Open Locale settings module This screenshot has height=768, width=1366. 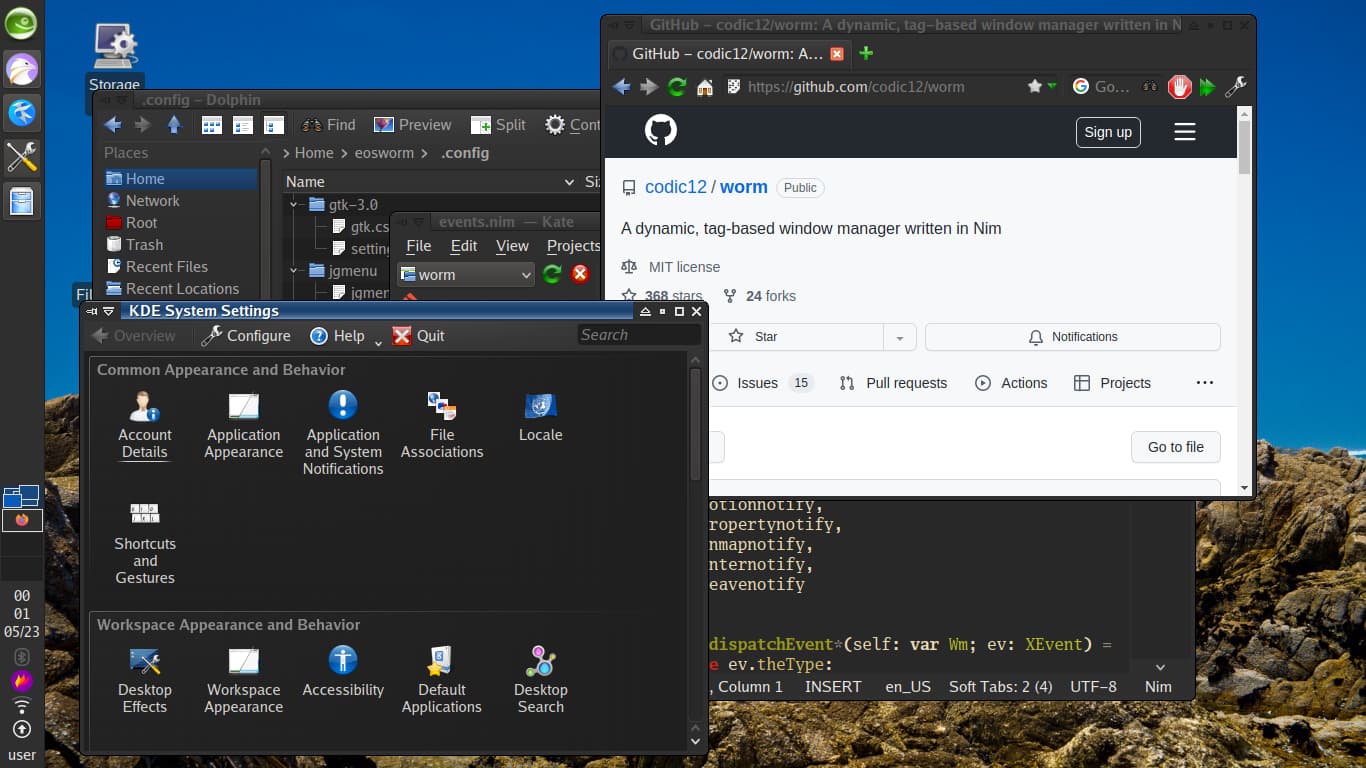[x=541, y=417]
